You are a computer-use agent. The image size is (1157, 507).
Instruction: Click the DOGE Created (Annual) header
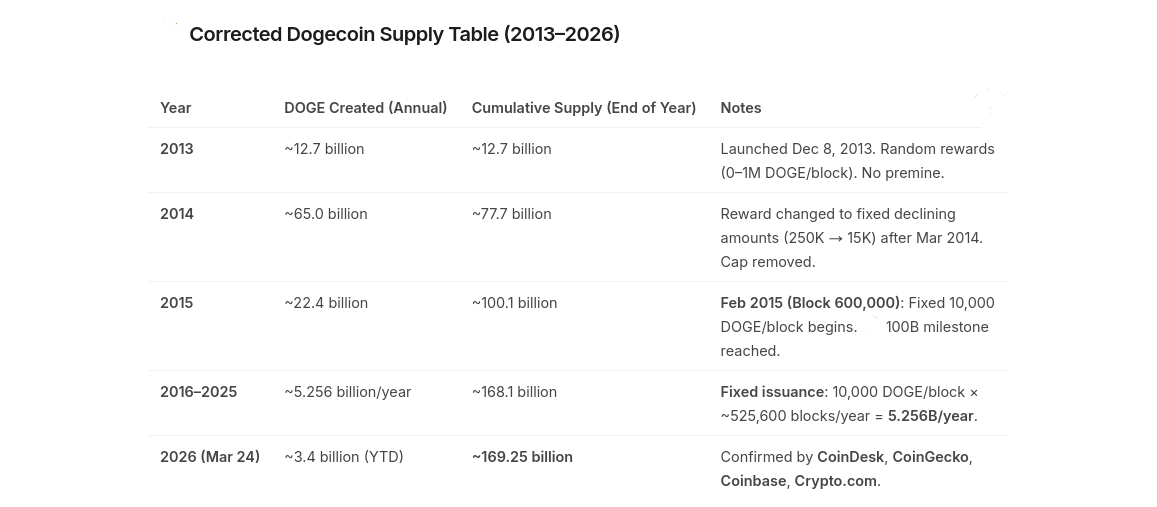[x=365, y=108]
